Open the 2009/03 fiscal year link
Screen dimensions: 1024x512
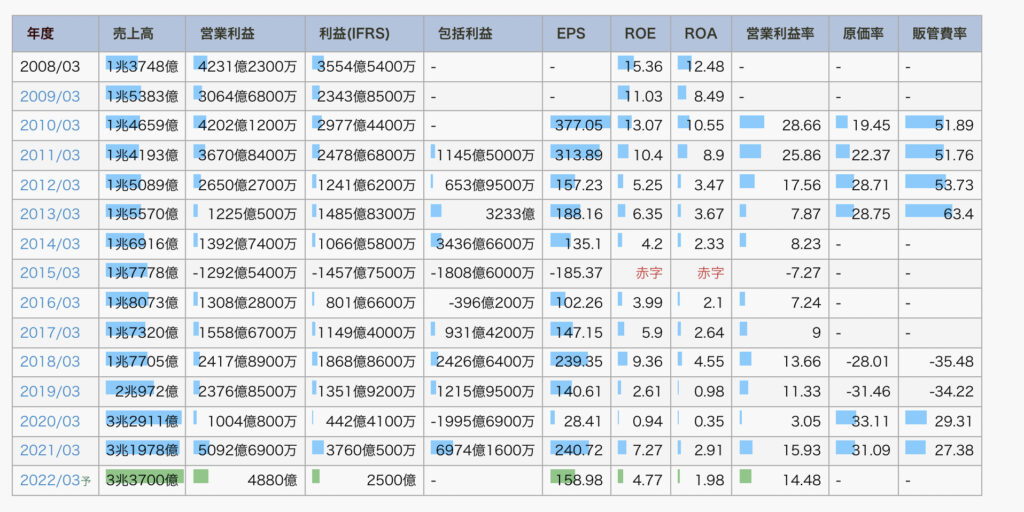[50, 97]
